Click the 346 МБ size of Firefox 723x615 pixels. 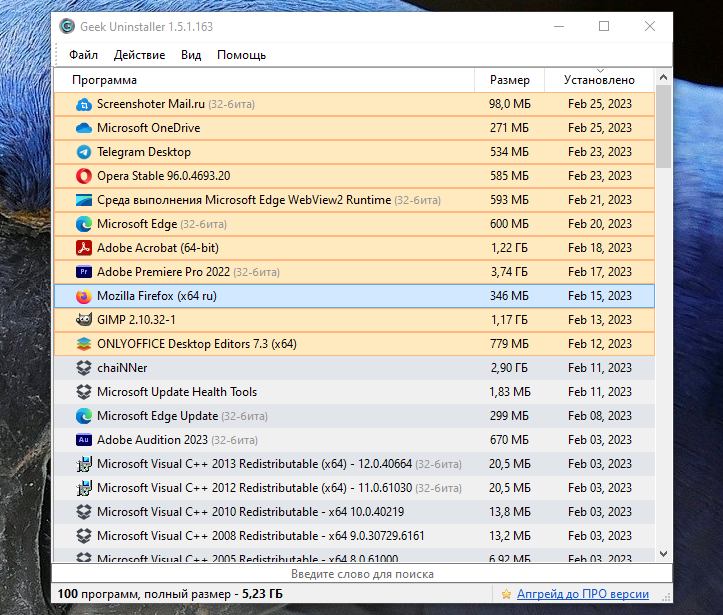coord(510,296)
